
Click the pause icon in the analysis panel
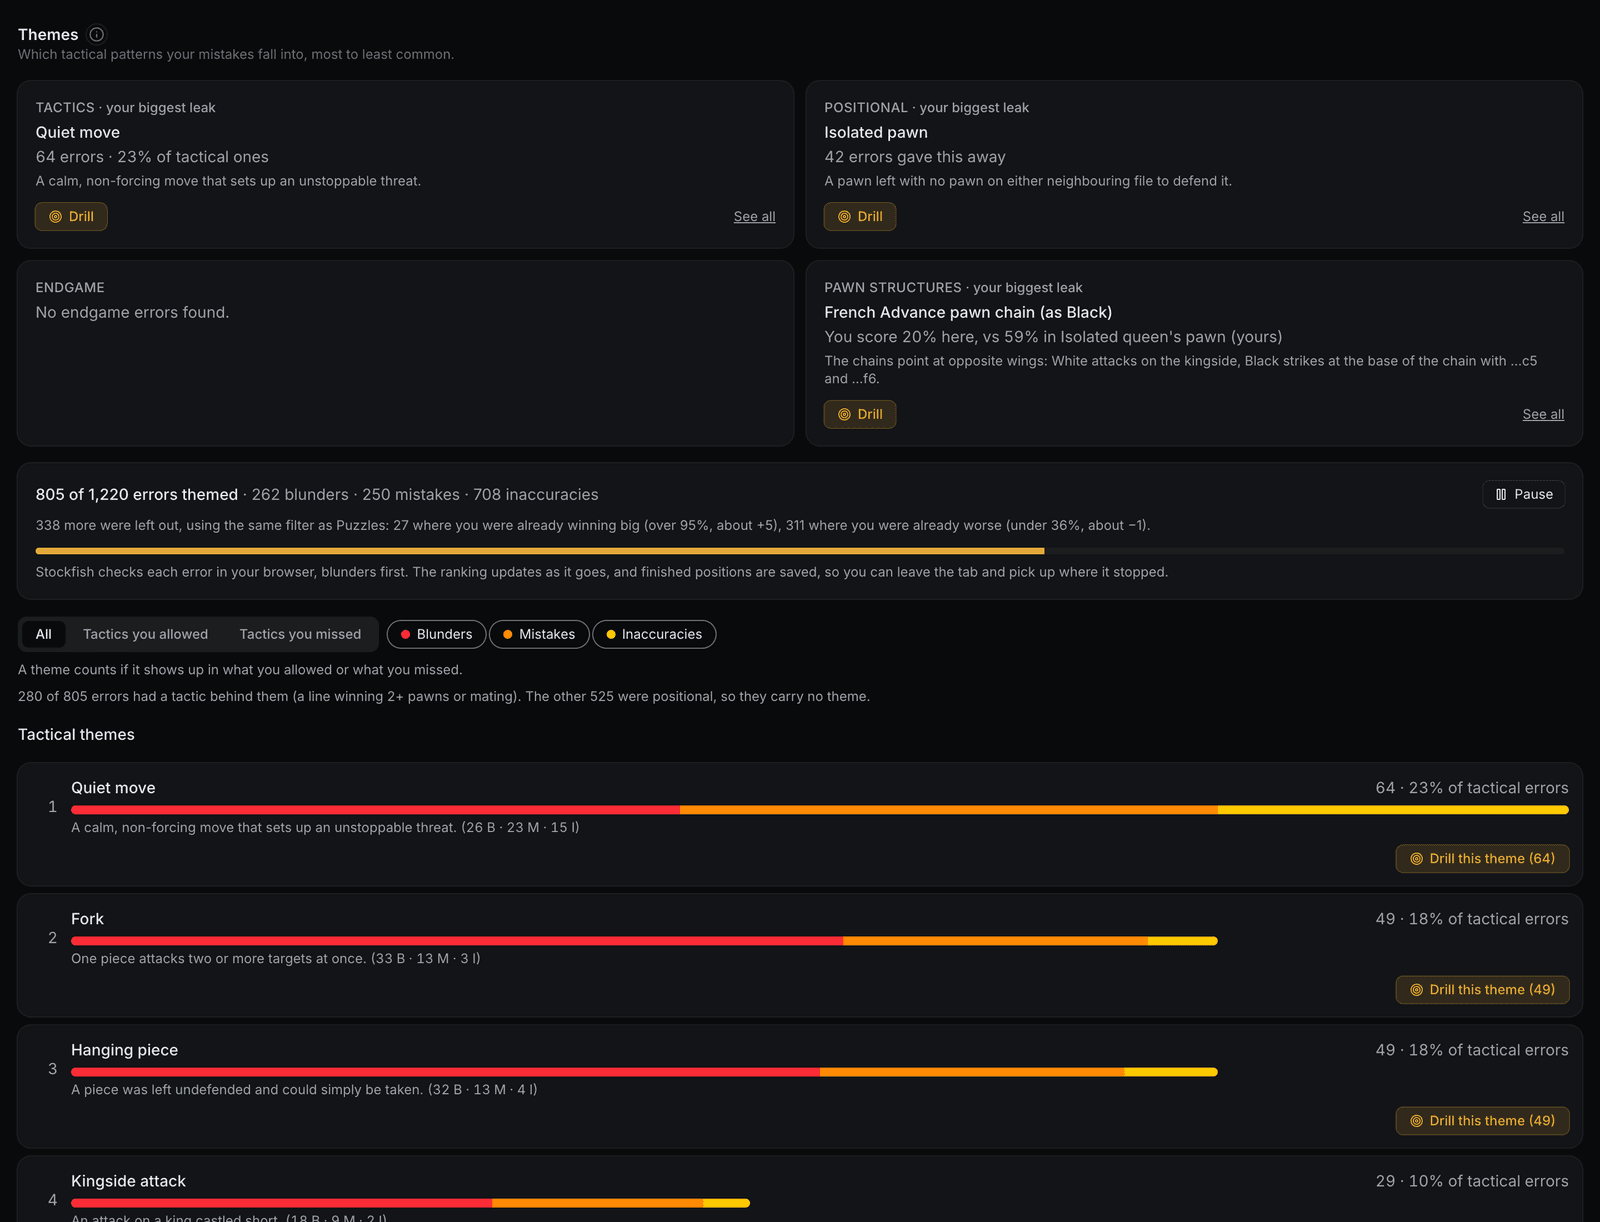1501,495
